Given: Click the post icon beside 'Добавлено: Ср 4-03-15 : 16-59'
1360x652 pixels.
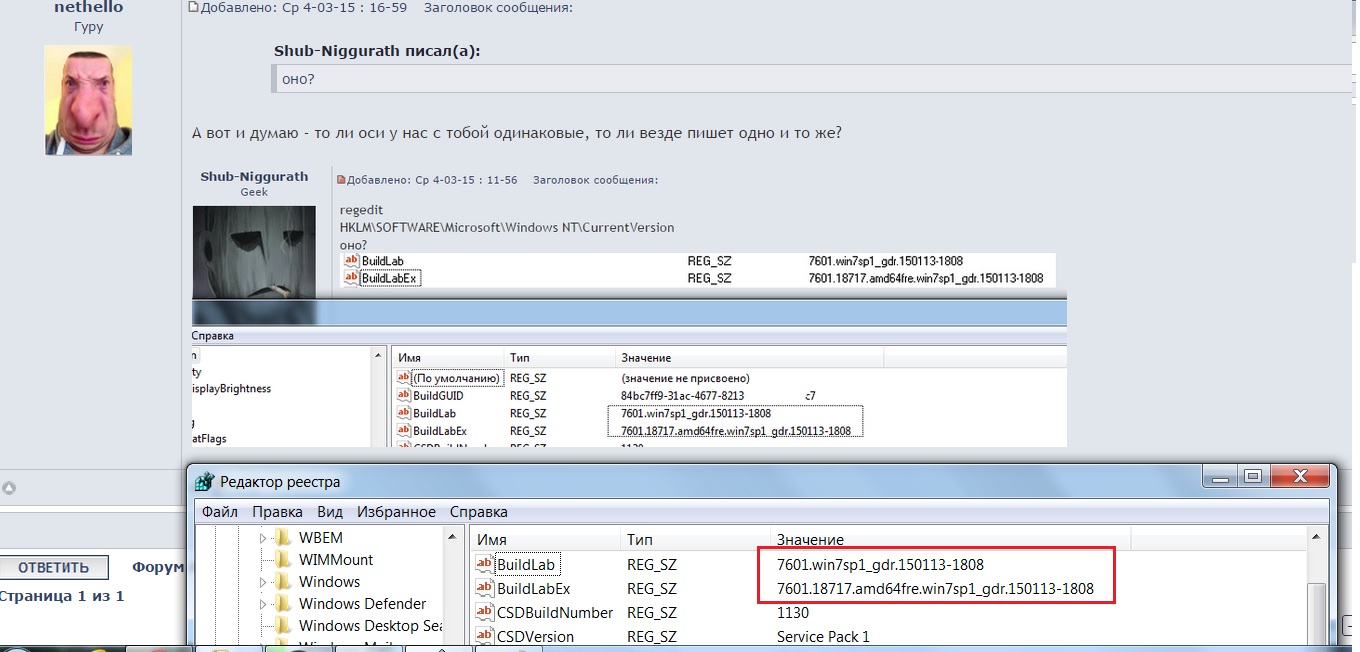Looking at the screenshot, I should pyautogui.click(x=194, y=8).
